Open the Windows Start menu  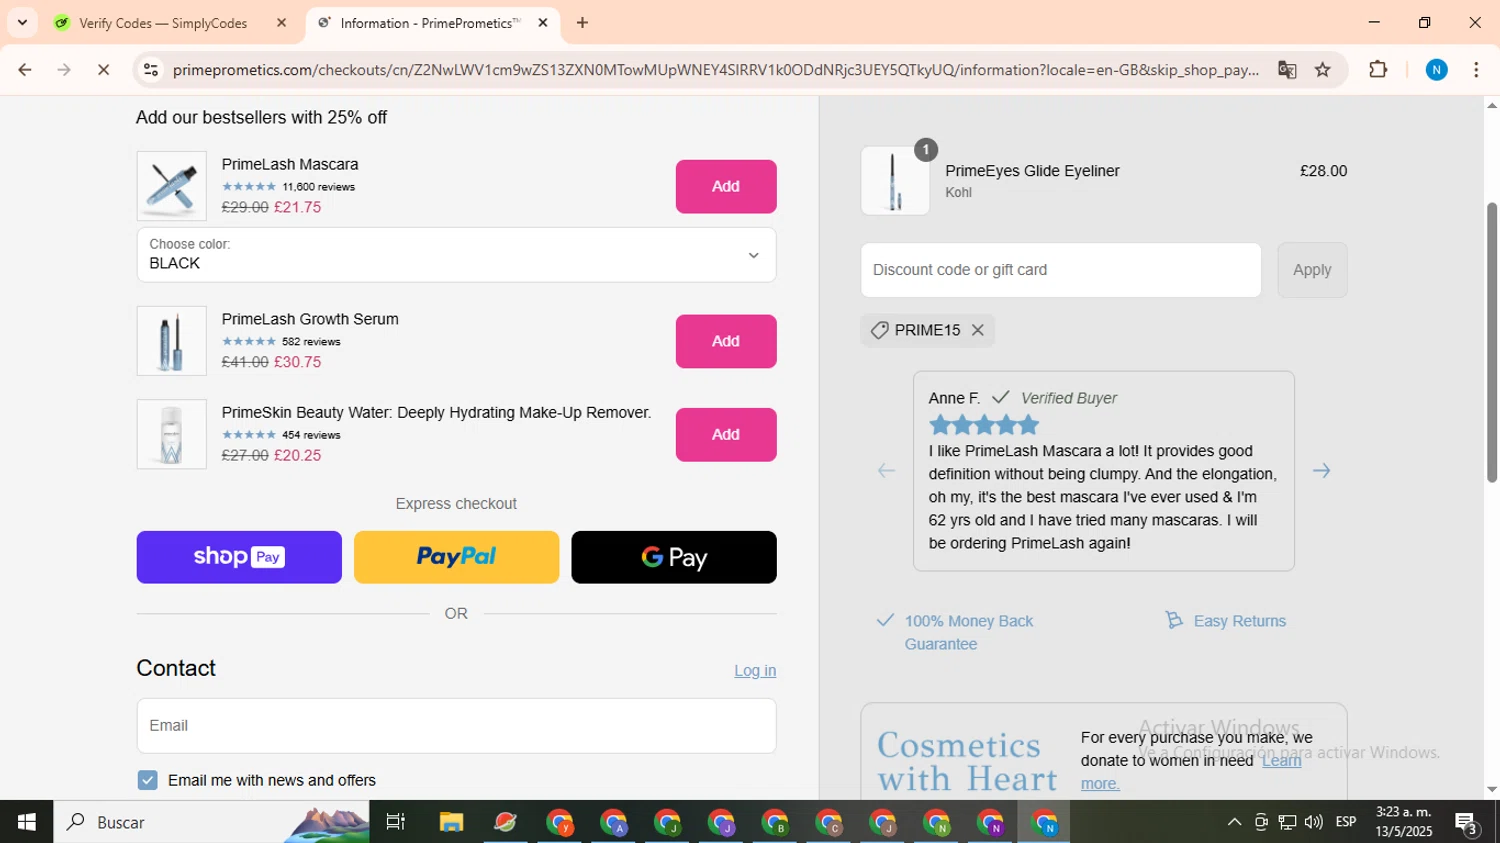coord(26,822)
